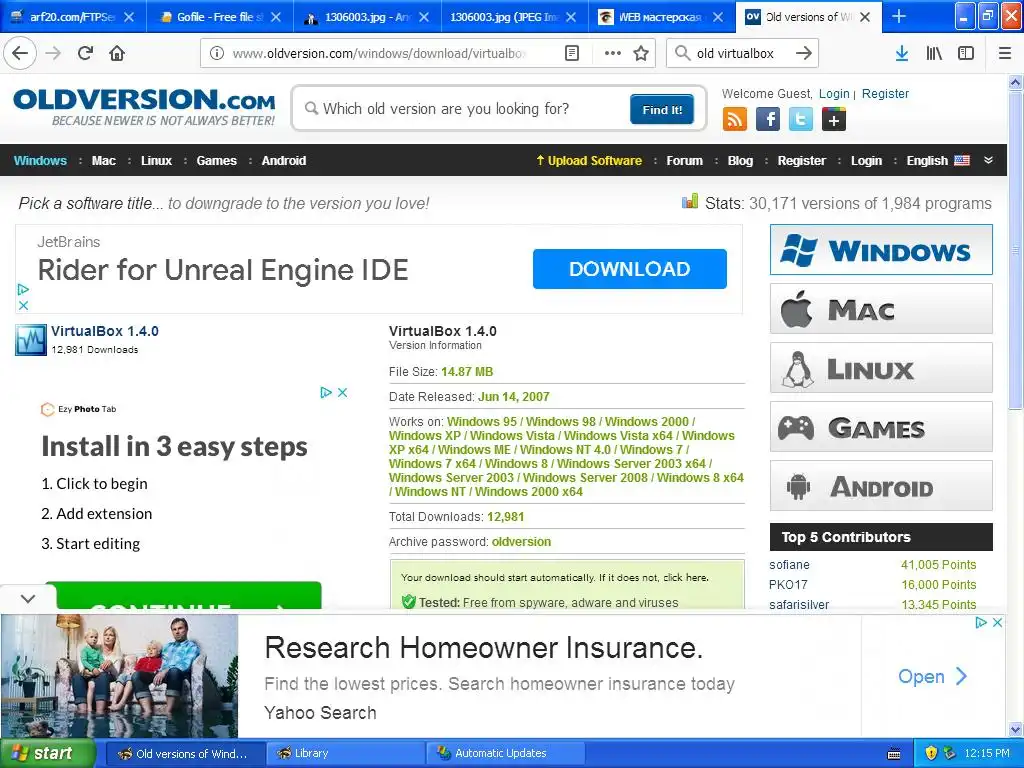Open the Android sidebar category button
The image size is (1024, 768).
(x=881, y=486)
